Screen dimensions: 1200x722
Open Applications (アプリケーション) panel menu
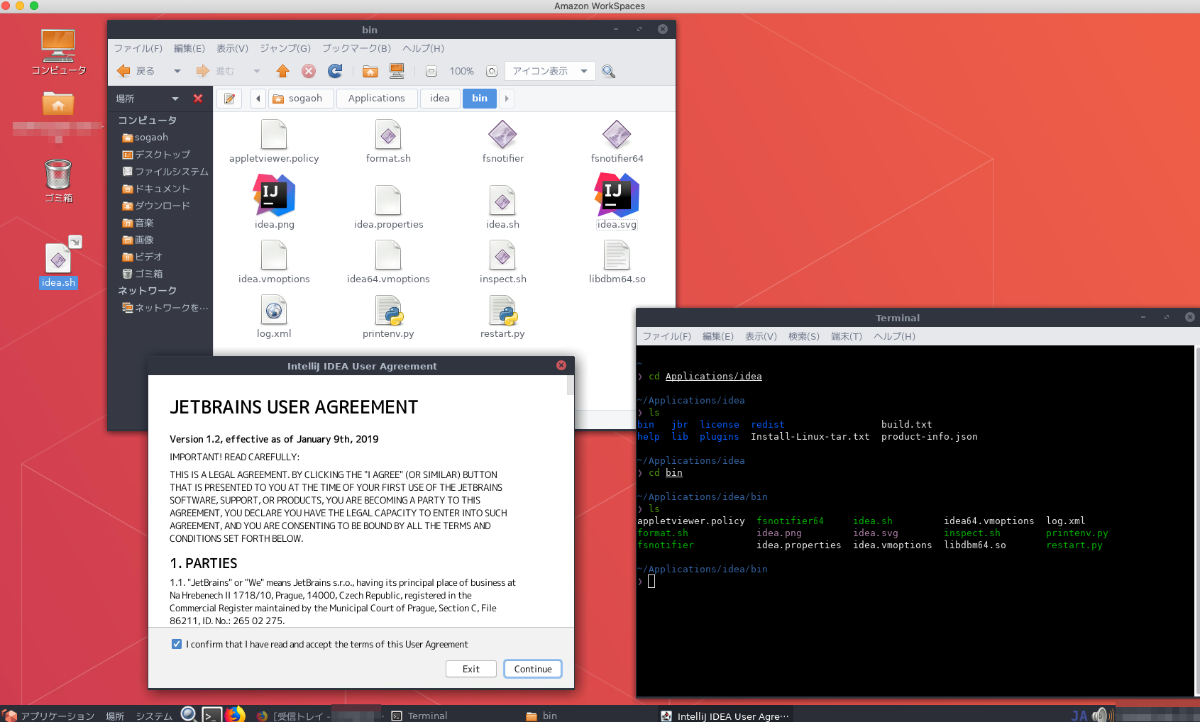pos(49,715)
